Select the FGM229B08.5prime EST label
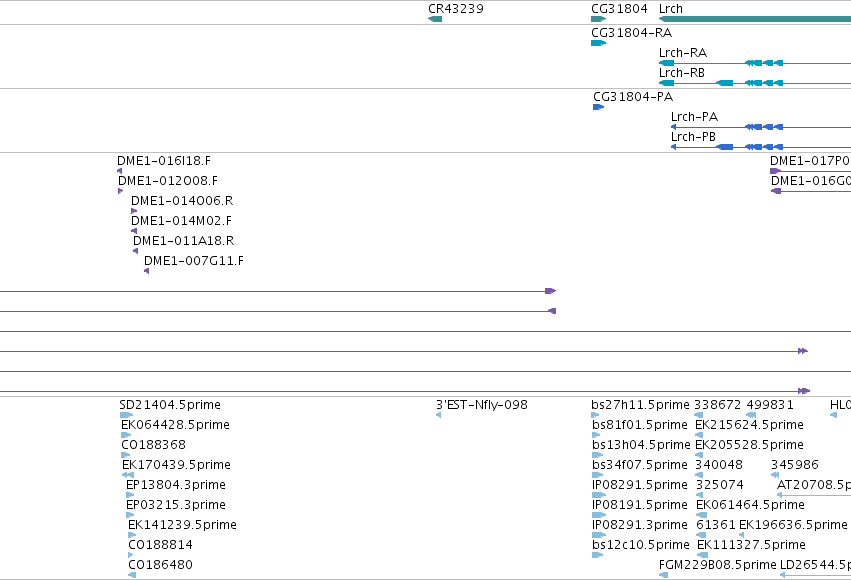The image size is (851, 580). tap(717, 565)
